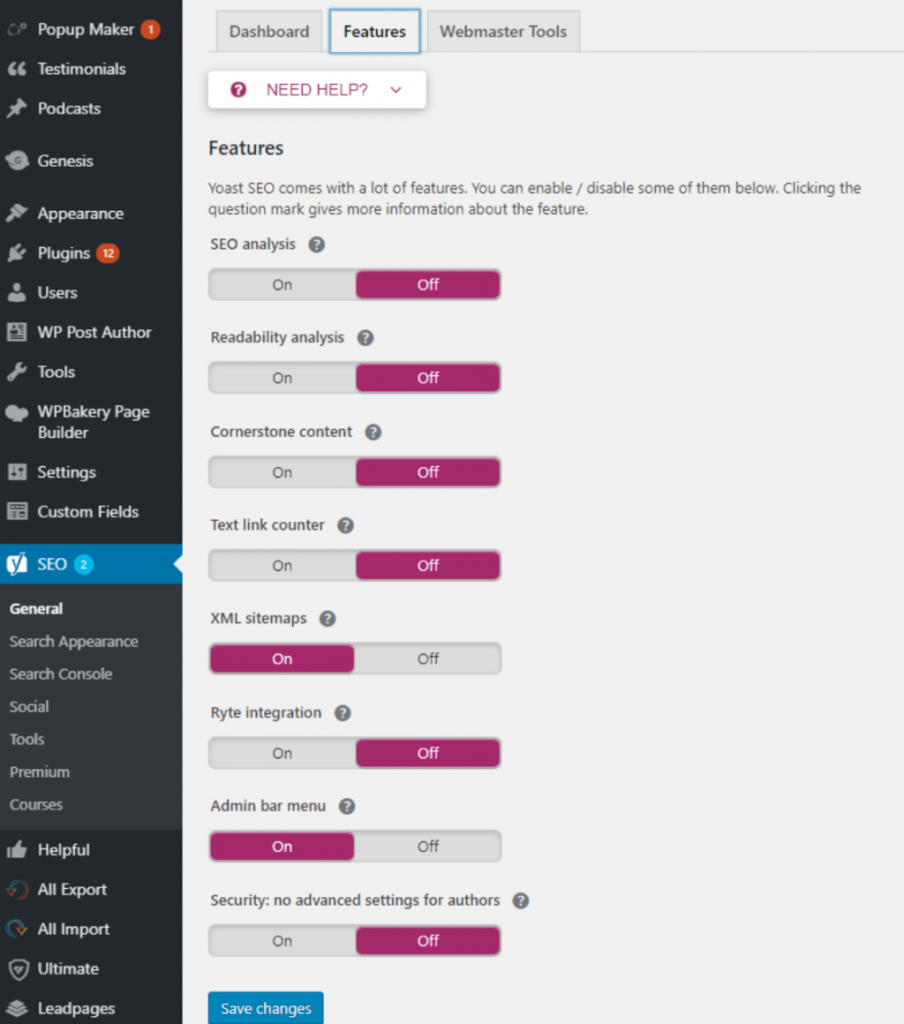The image size is (904, 1024).
Task: Turn SEO analysis On
Action: (282, 285)
